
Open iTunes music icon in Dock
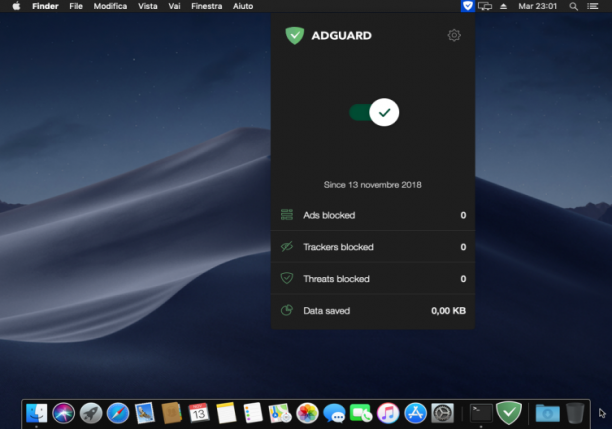click(388, 413)
